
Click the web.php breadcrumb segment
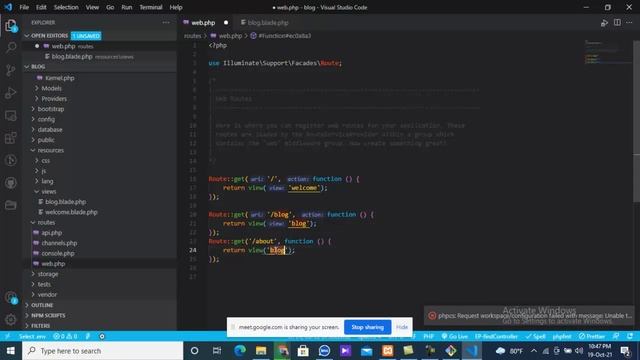pos(230,36)
